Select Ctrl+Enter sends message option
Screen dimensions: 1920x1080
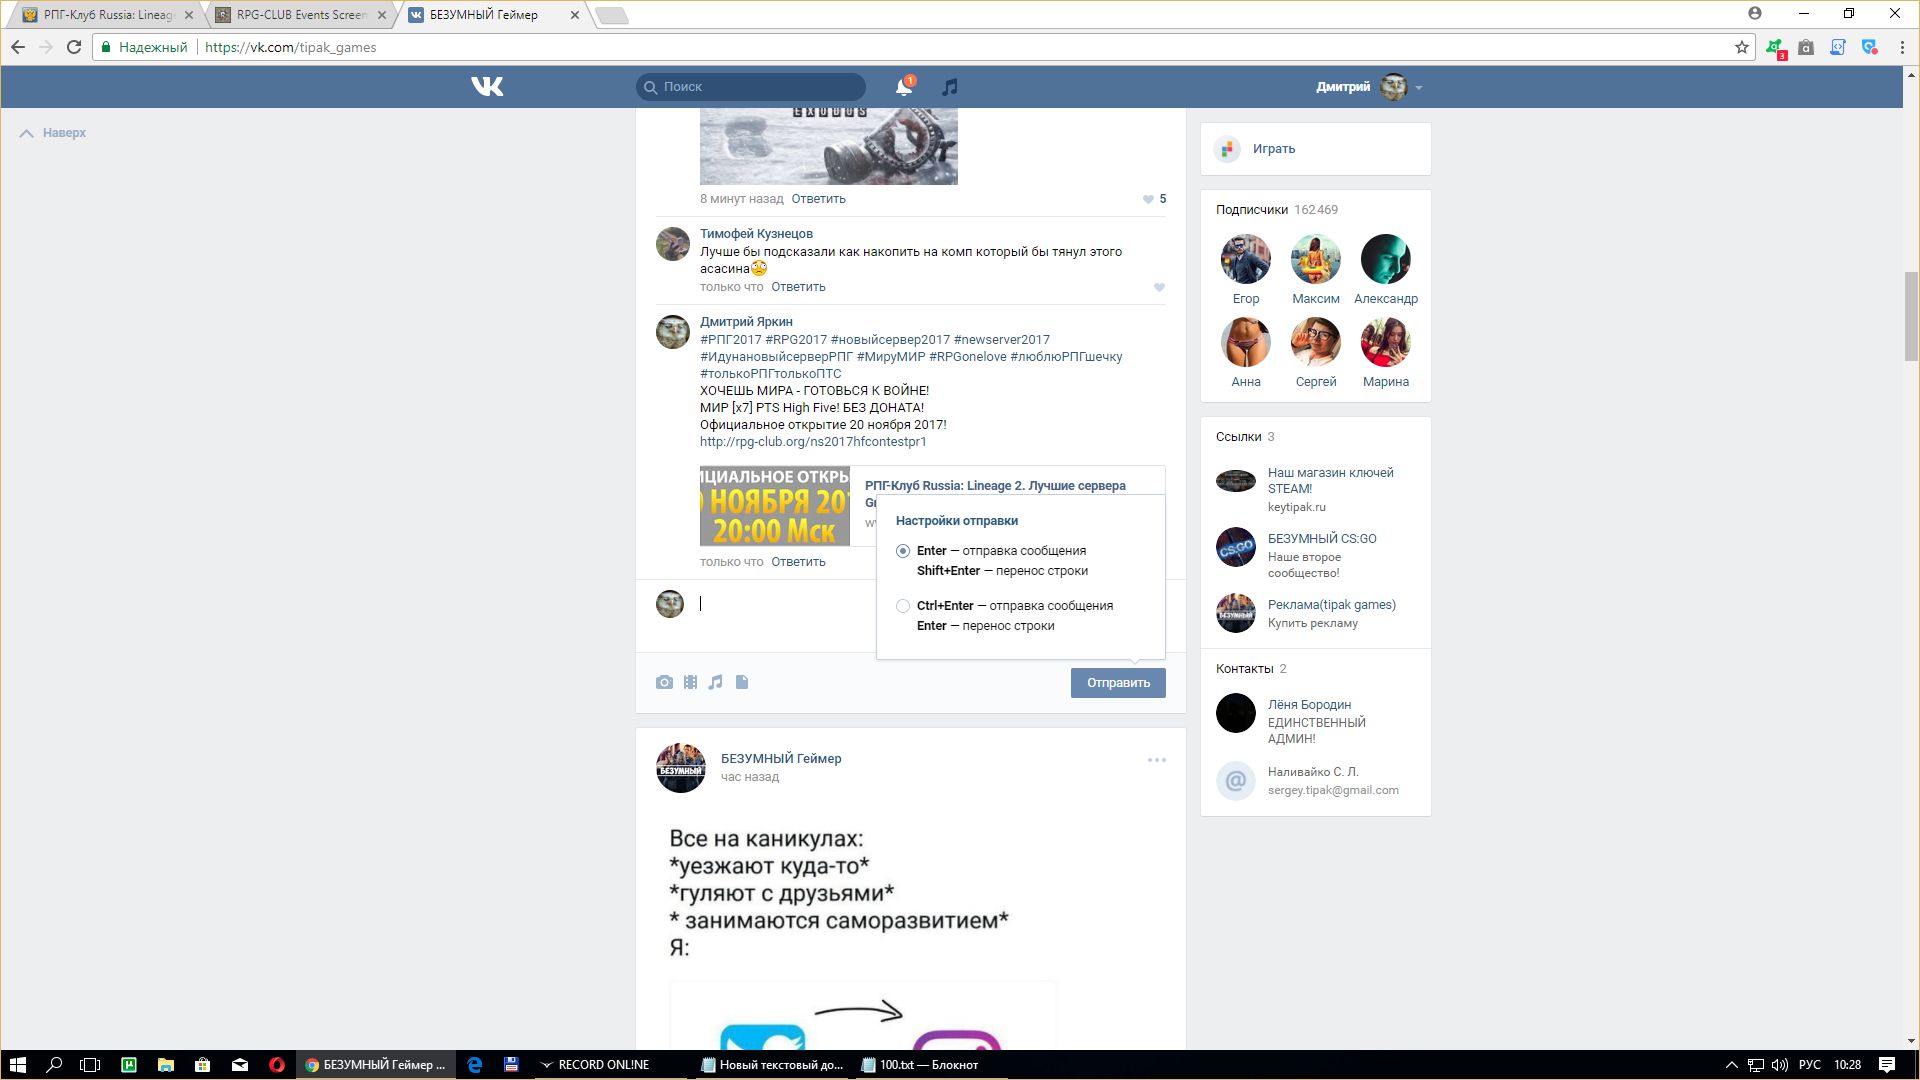(x=903, y=606)
